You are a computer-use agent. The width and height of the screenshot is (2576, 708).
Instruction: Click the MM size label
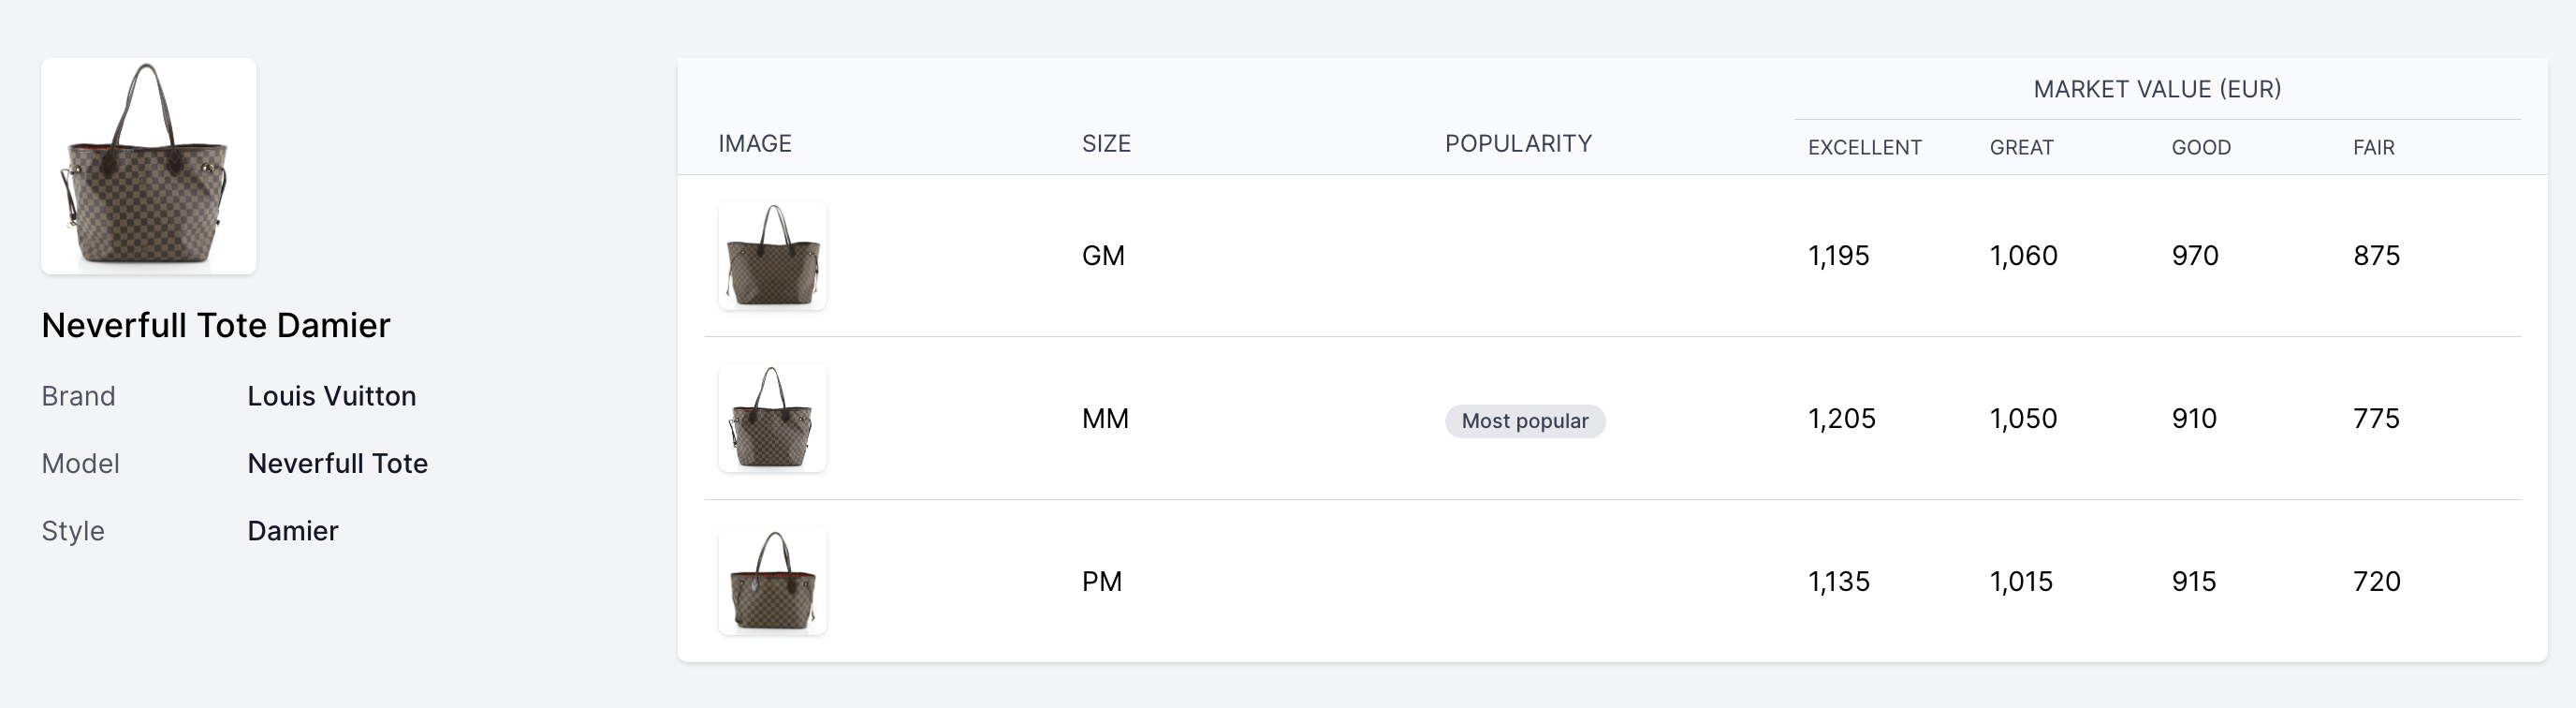pyautogui.click(x=1105, y=419)
